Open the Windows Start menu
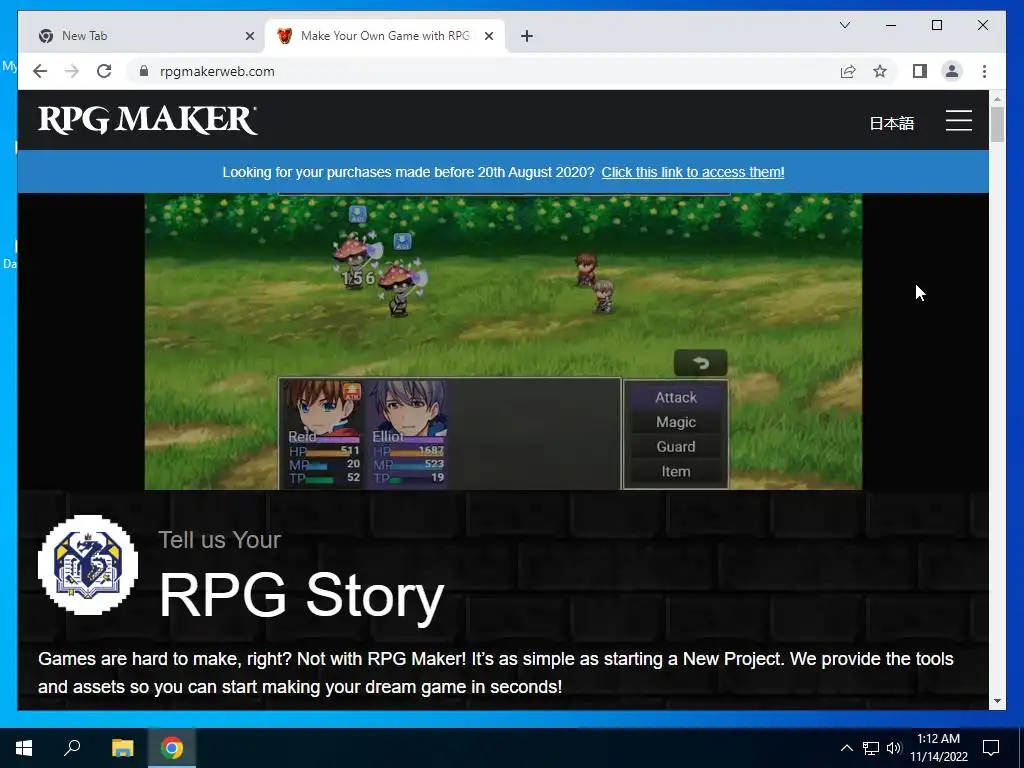1024x768 pixels. [x=24, y=748]
